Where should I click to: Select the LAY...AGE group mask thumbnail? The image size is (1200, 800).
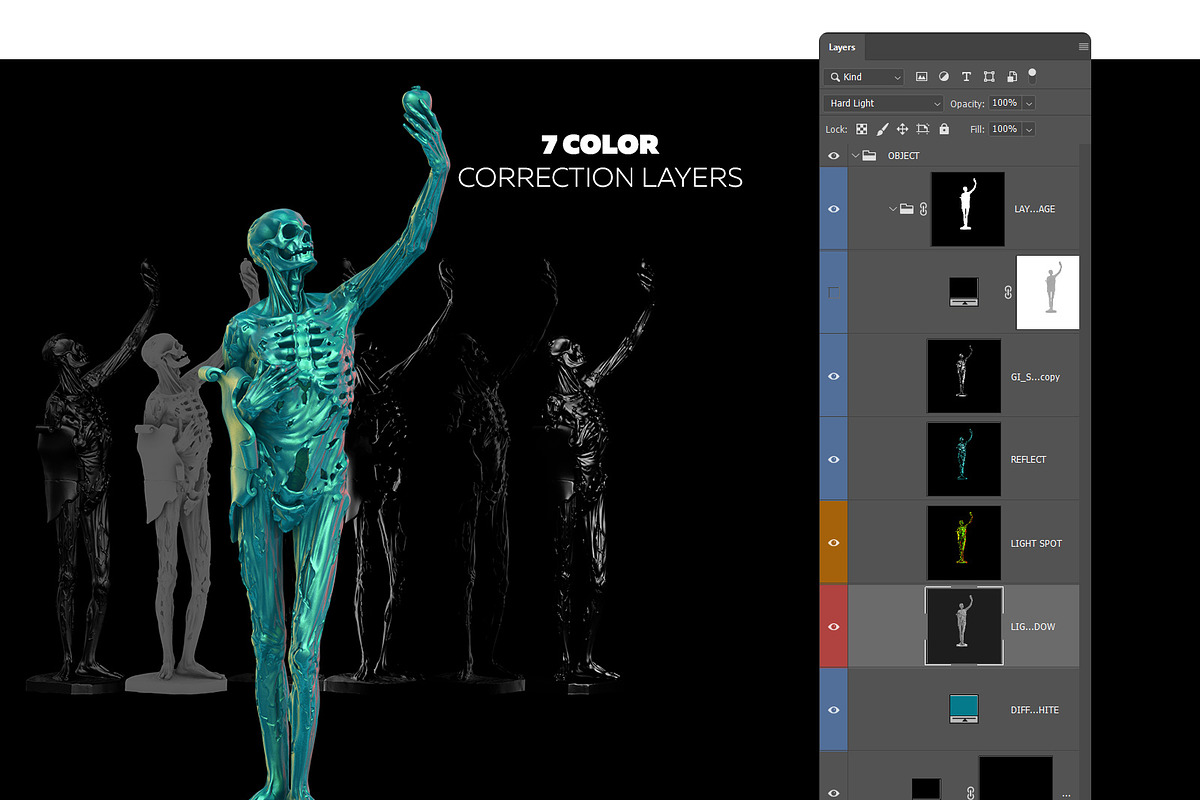967,209
